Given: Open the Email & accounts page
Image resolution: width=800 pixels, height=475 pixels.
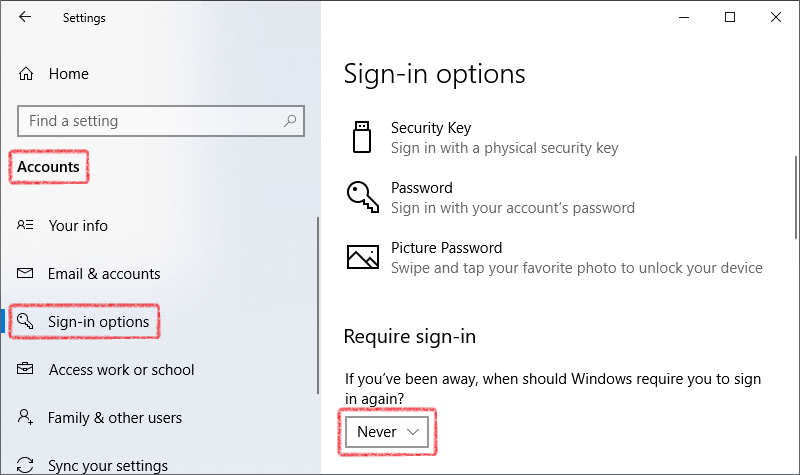Looking at the screenshot, I should point(104,274).
